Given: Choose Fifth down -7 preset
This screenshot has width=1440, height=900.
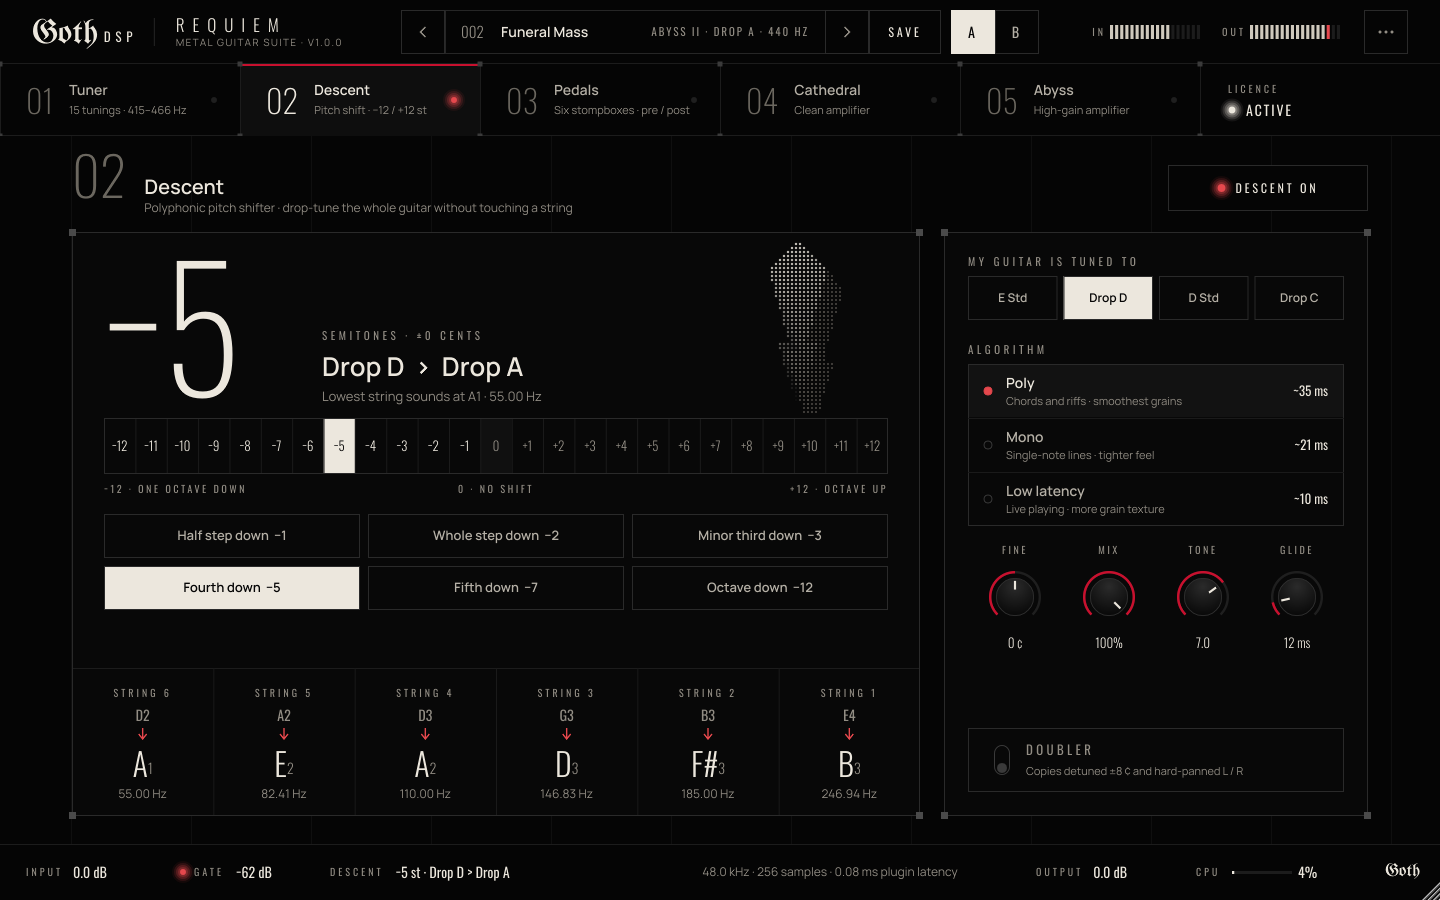Looking at the screenshot, I should (496, 588).
